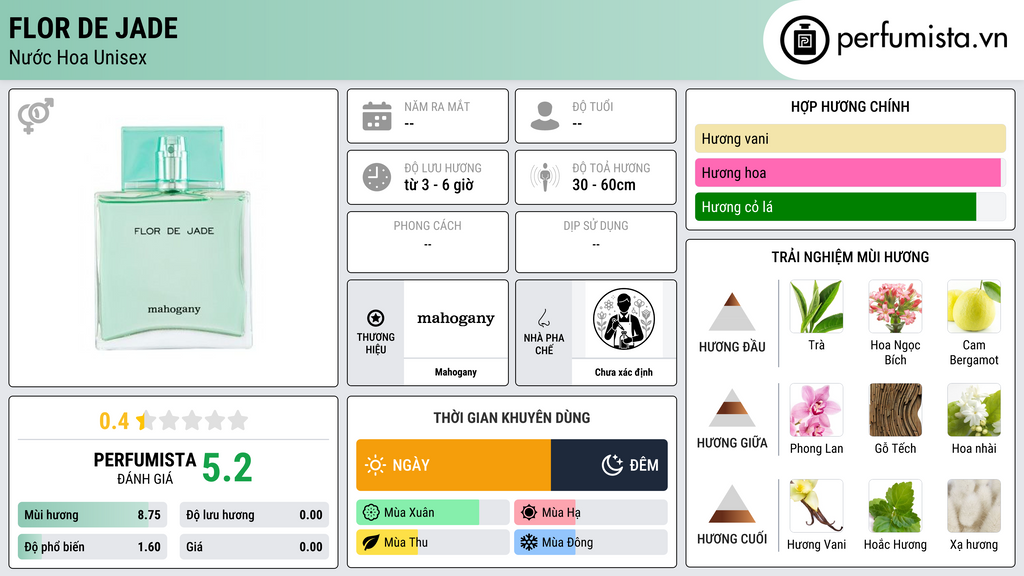This screenshot has height=576, width=1024.
Task: Click the nose icon above Nhà pha chế
Action: [x=543, y=318]
